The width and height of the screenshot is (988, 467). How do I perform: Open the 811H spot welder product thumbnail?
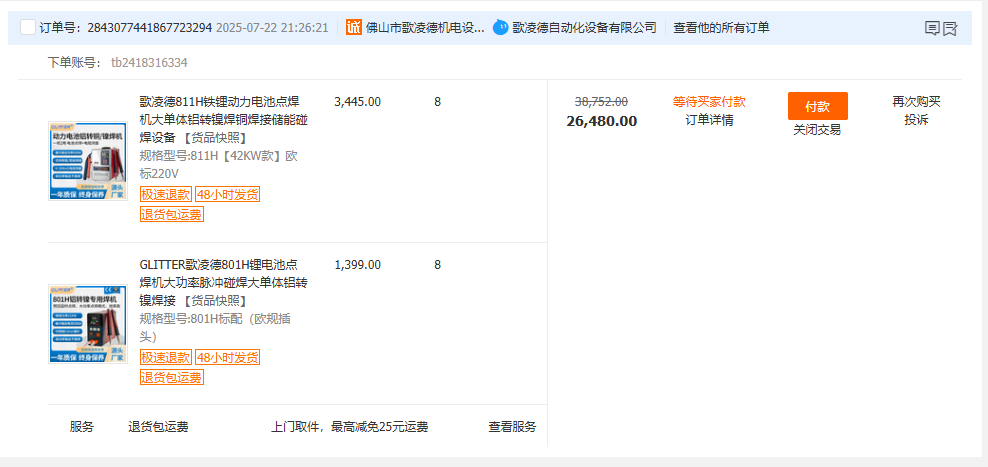(x=88, y=161)
